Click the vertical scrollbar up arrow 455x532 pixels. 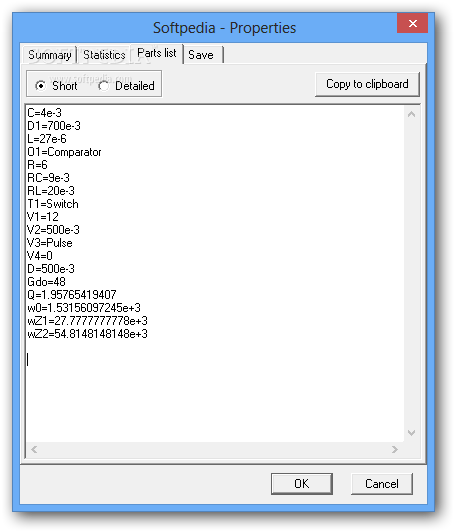coord(412,114)
